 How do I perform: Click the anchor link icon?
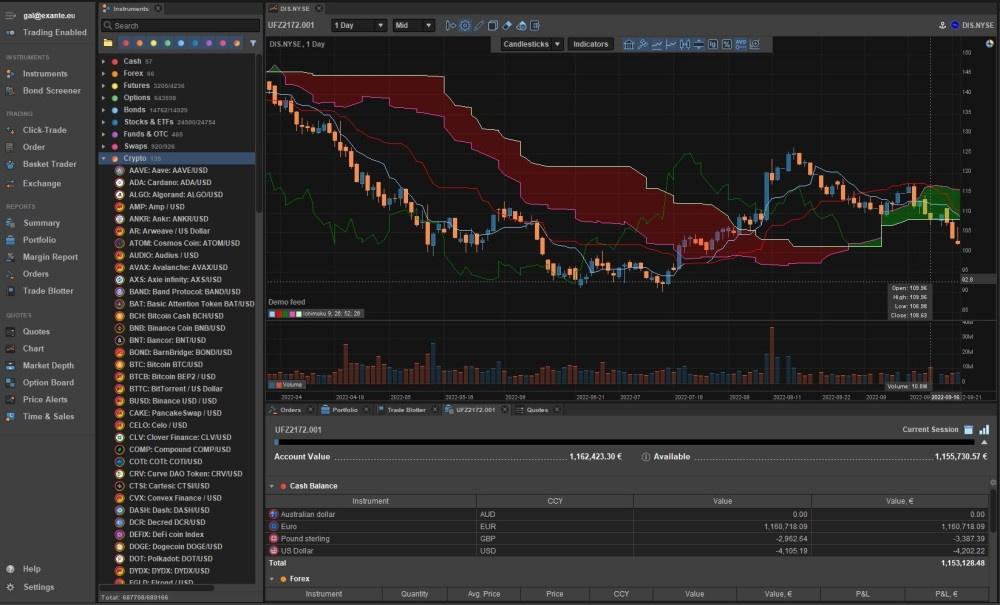coord(942,26)
